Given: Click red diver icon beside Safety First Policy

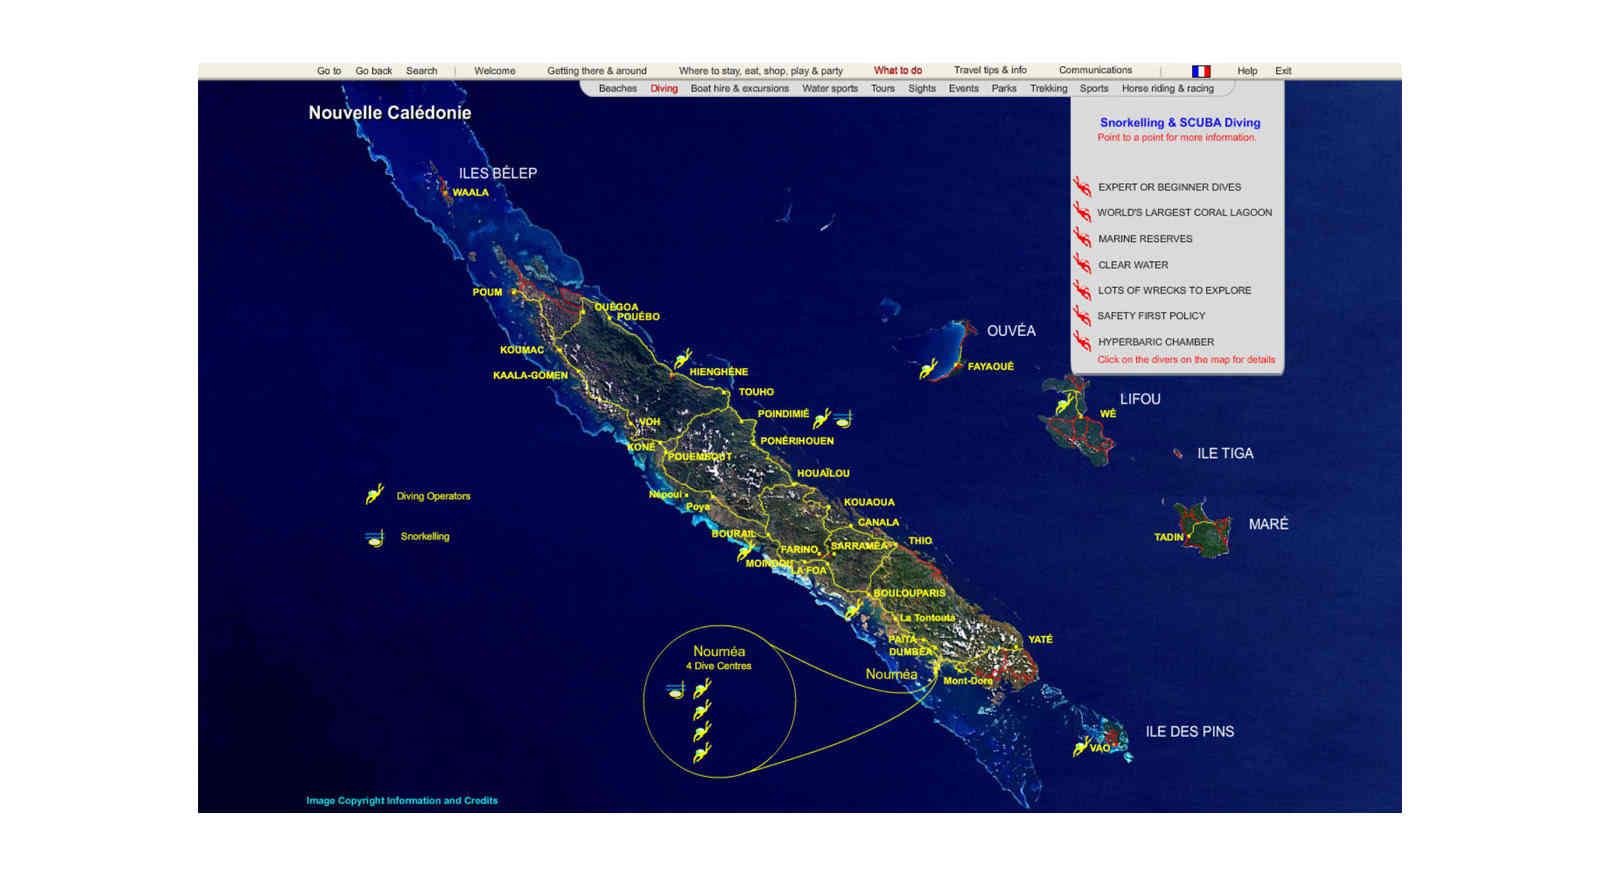Looking at the screenshot, I should [x=1082, y=315].
